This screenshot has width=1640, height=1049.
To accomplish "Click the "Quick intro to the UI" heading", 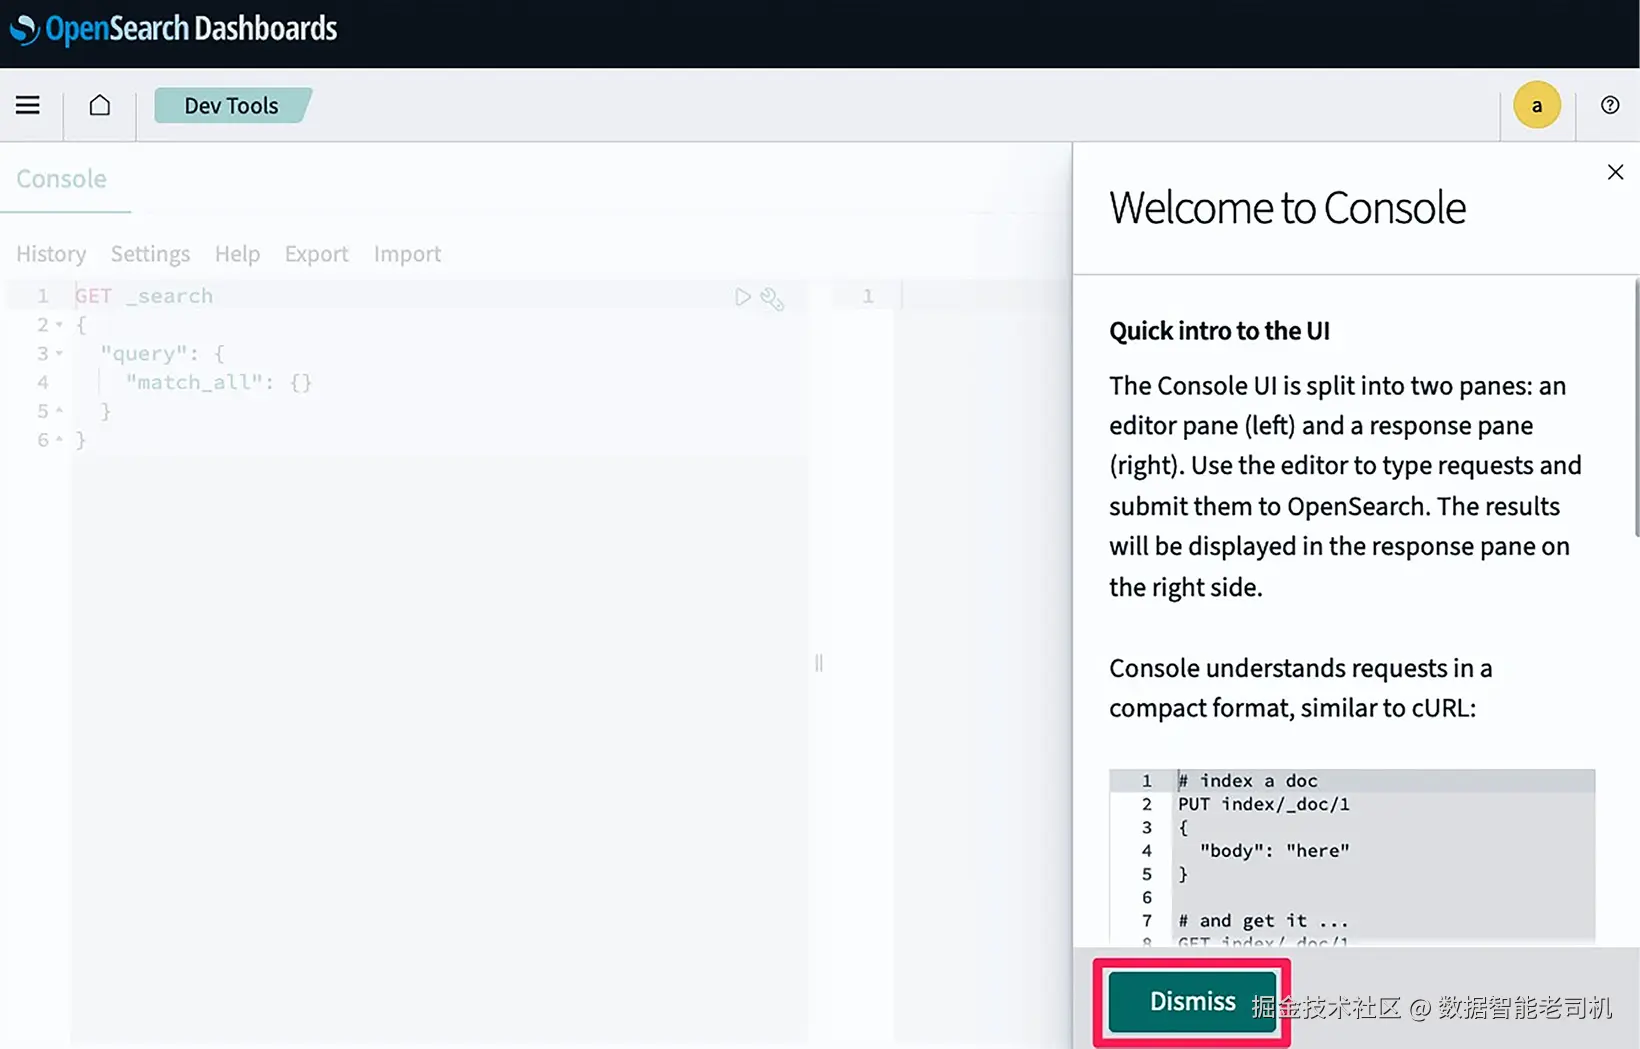I will pos(1219,331).
